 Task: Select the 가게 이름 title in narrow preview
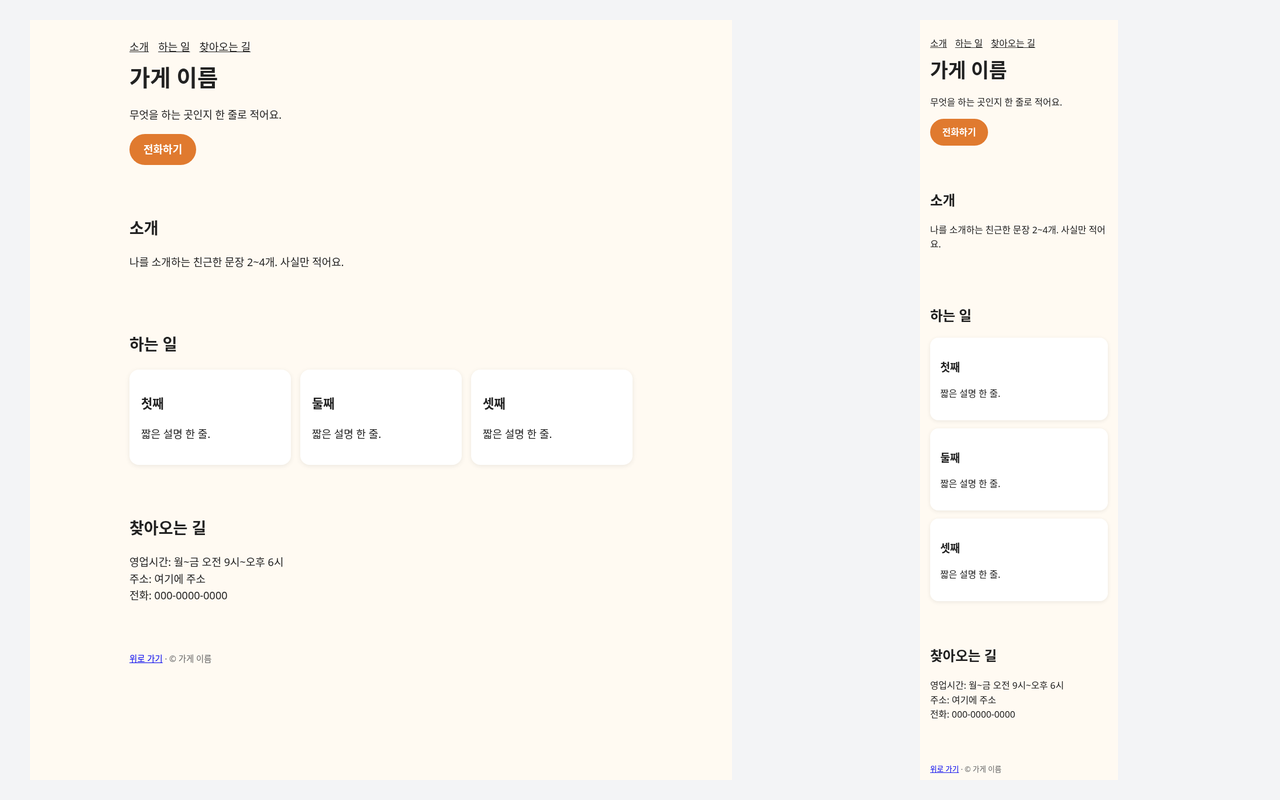point(968,70)
